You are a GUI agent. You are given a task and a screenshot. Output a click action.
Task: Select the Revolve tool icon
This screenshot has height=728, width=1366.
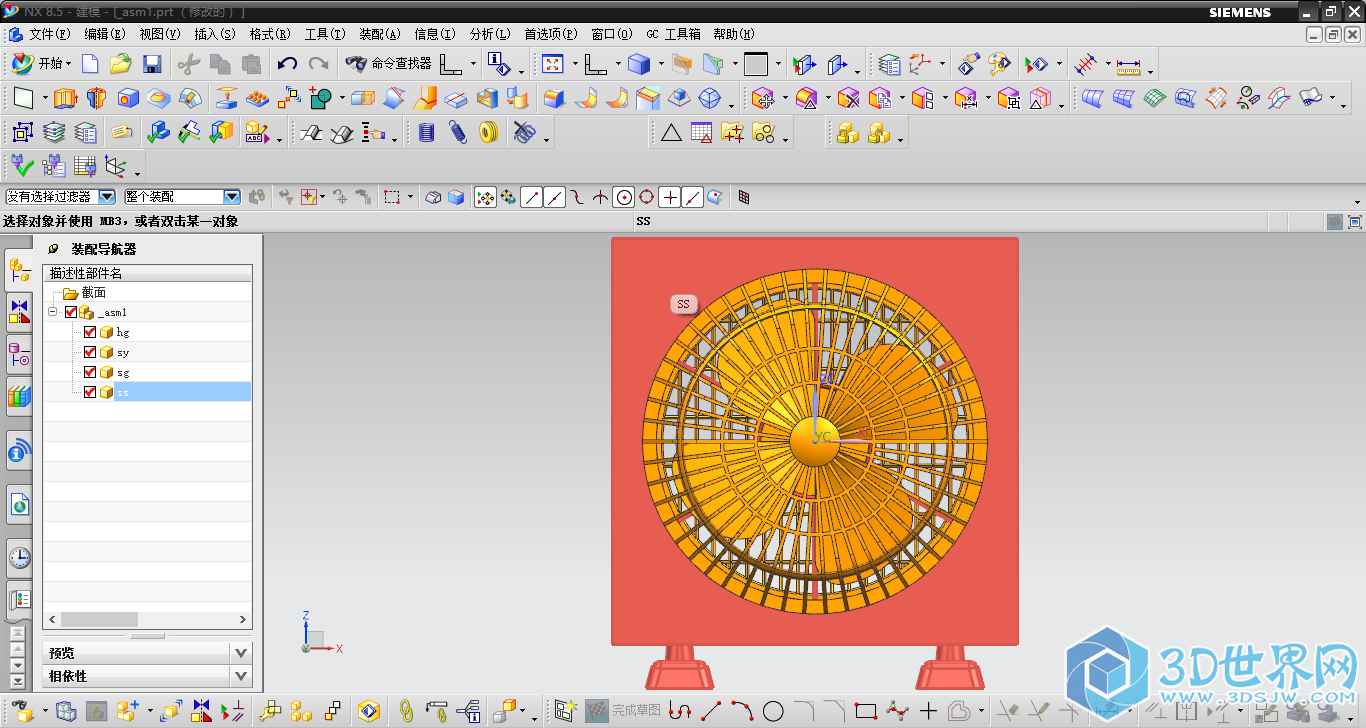(96, 98)
